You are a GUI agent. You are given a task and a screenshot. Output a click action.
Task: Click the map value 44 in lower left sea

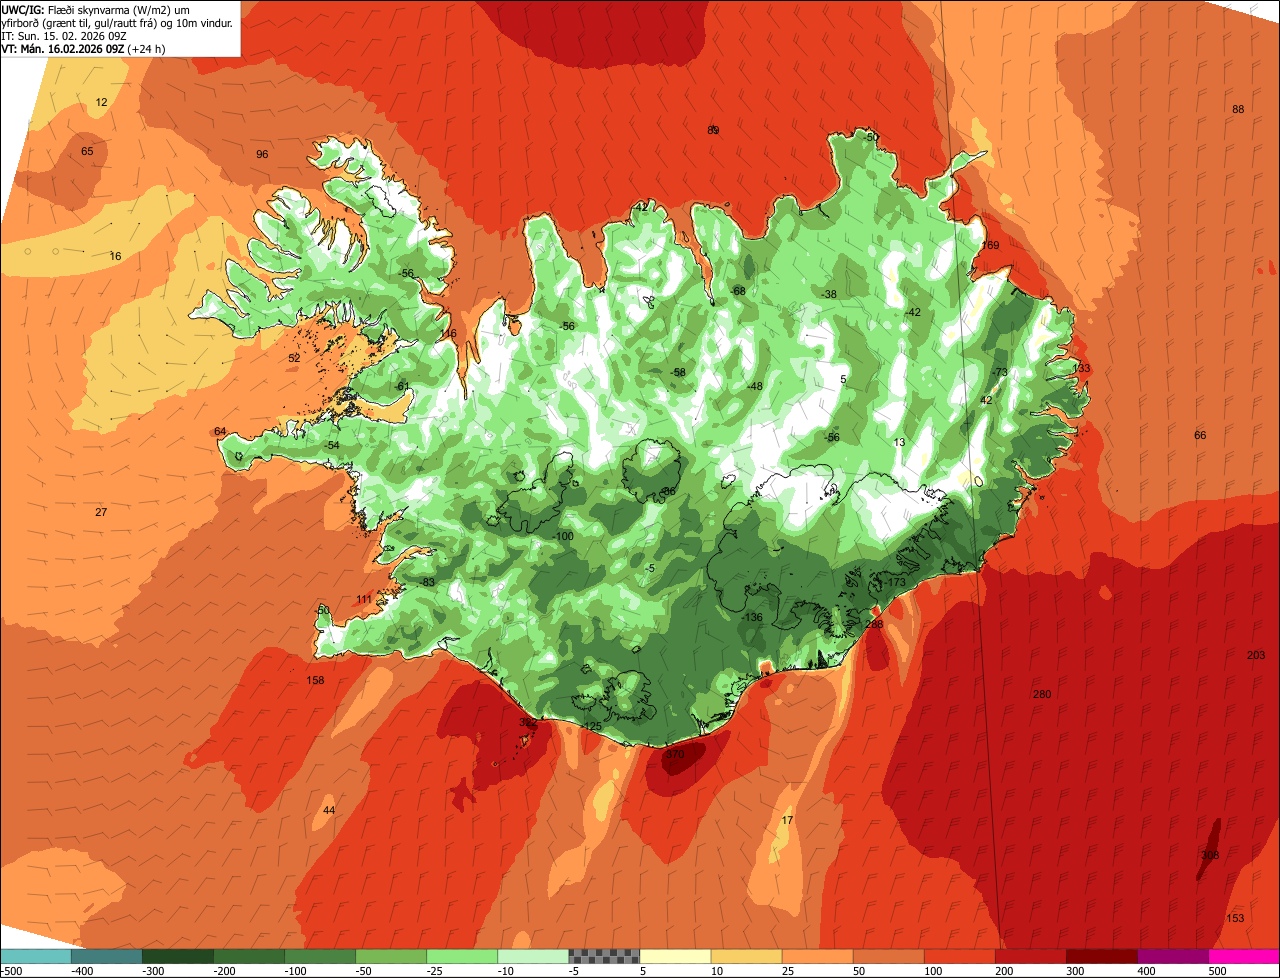click(x=329, y=810)
